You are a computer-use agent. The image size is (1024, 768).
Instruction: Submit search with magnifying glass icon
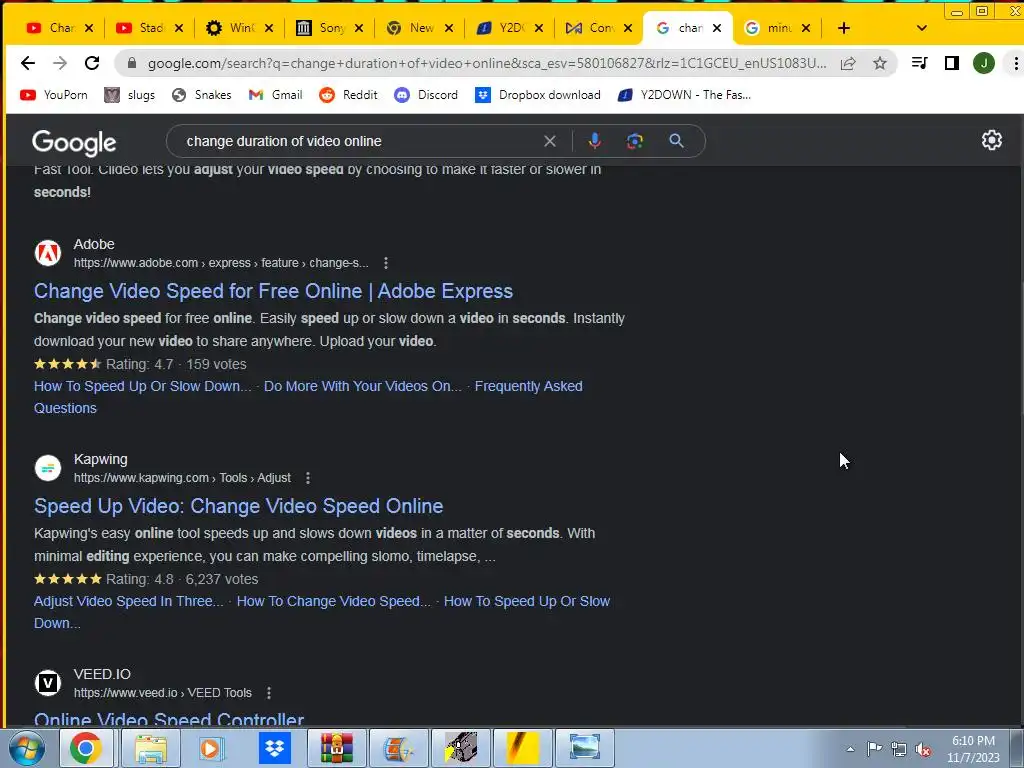point(677,141)
